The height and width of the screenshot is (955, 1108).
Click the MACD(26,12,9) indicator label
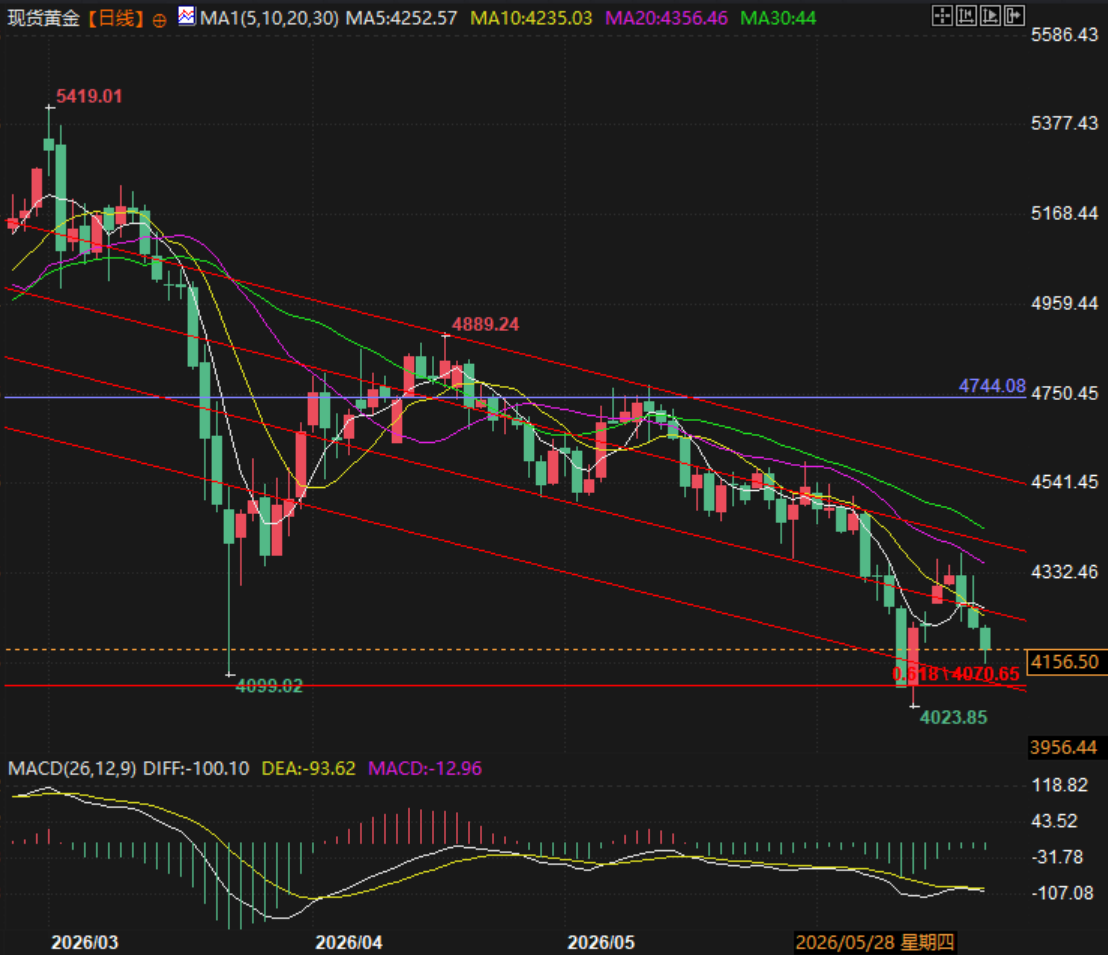[x=72, y=768]
